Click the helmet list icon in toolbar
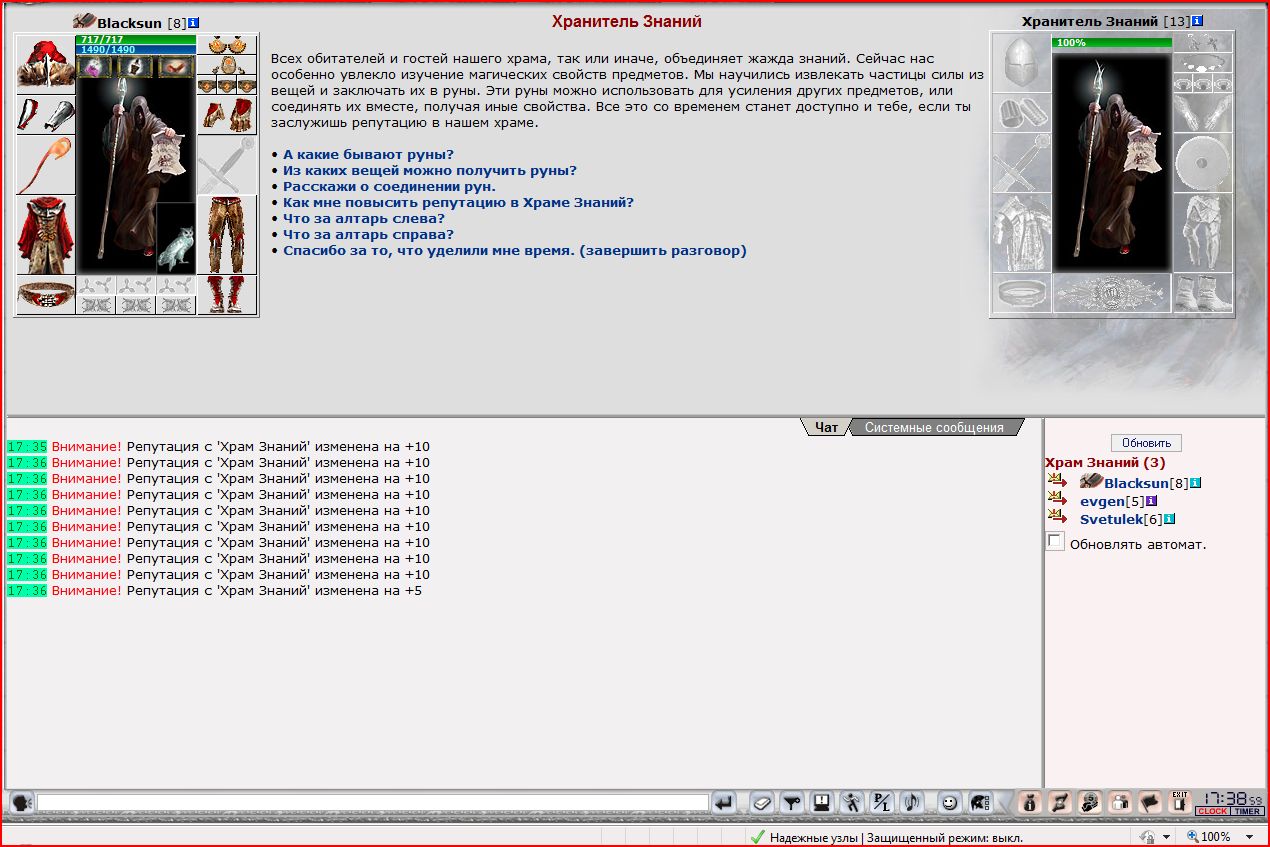 pyautogui.click(x=979, y=802)
